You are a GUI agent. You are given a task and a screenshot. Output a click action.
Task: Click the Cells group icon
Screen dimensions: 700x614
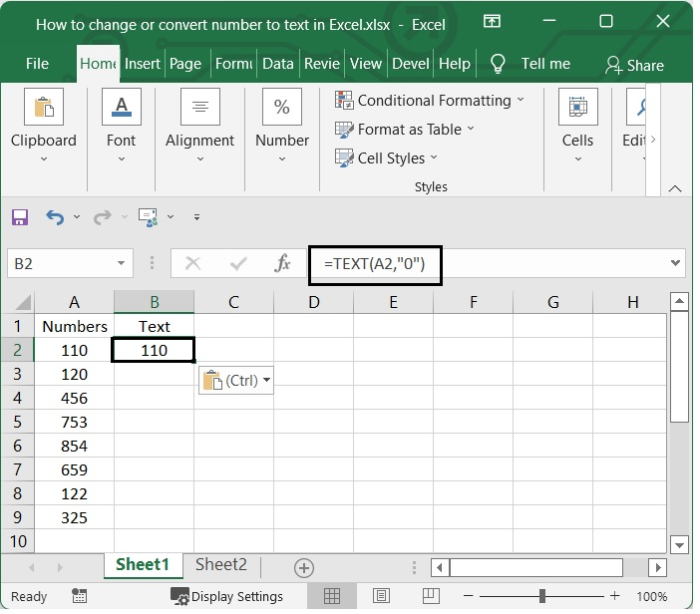(x=578, y=107)
